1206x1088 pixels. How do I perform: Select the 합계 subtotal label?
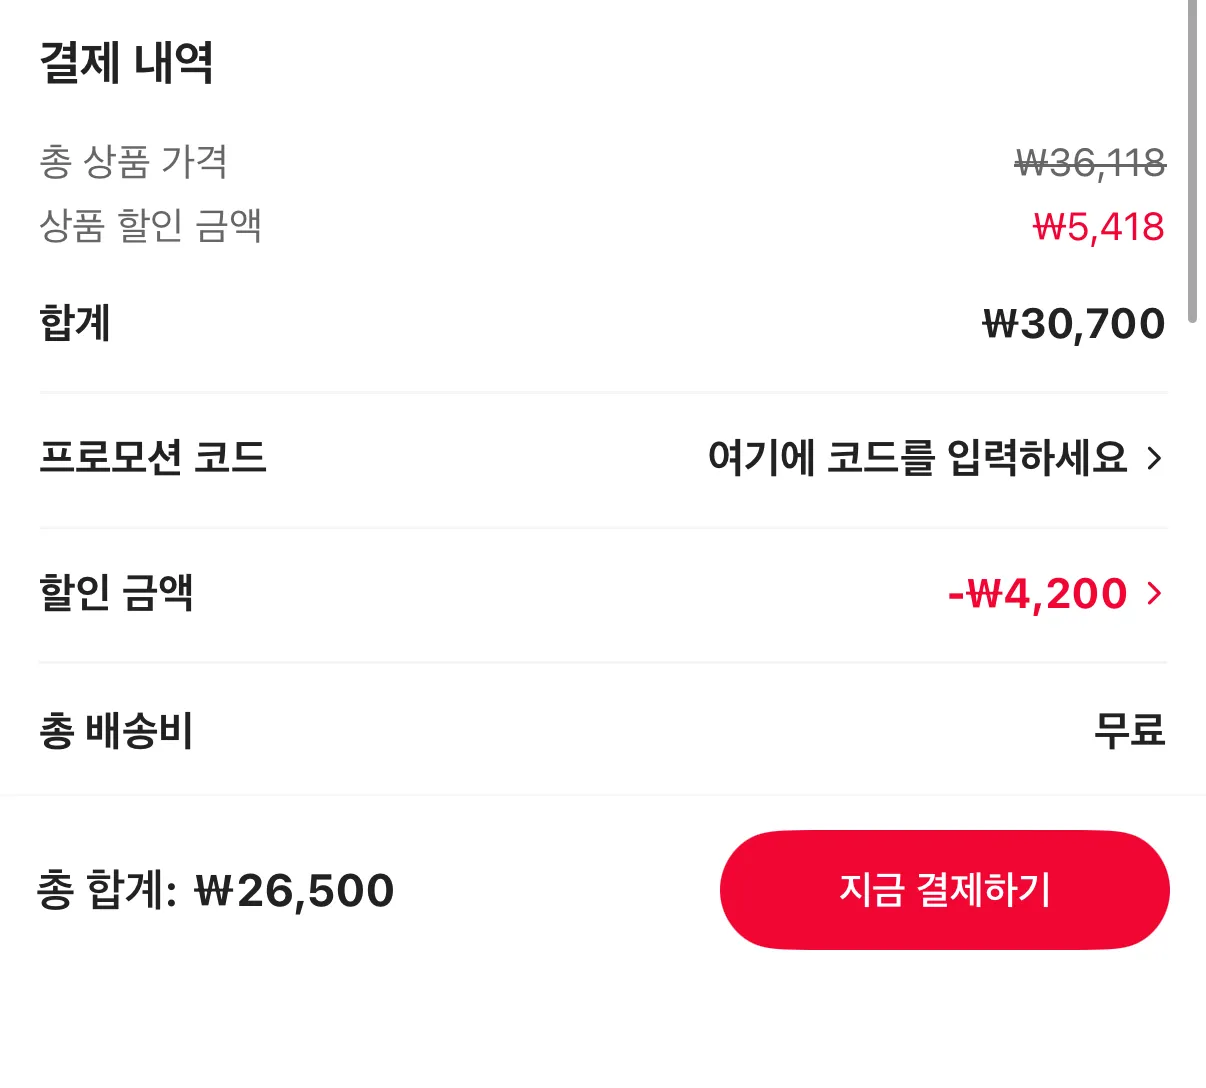pos(75,323)
